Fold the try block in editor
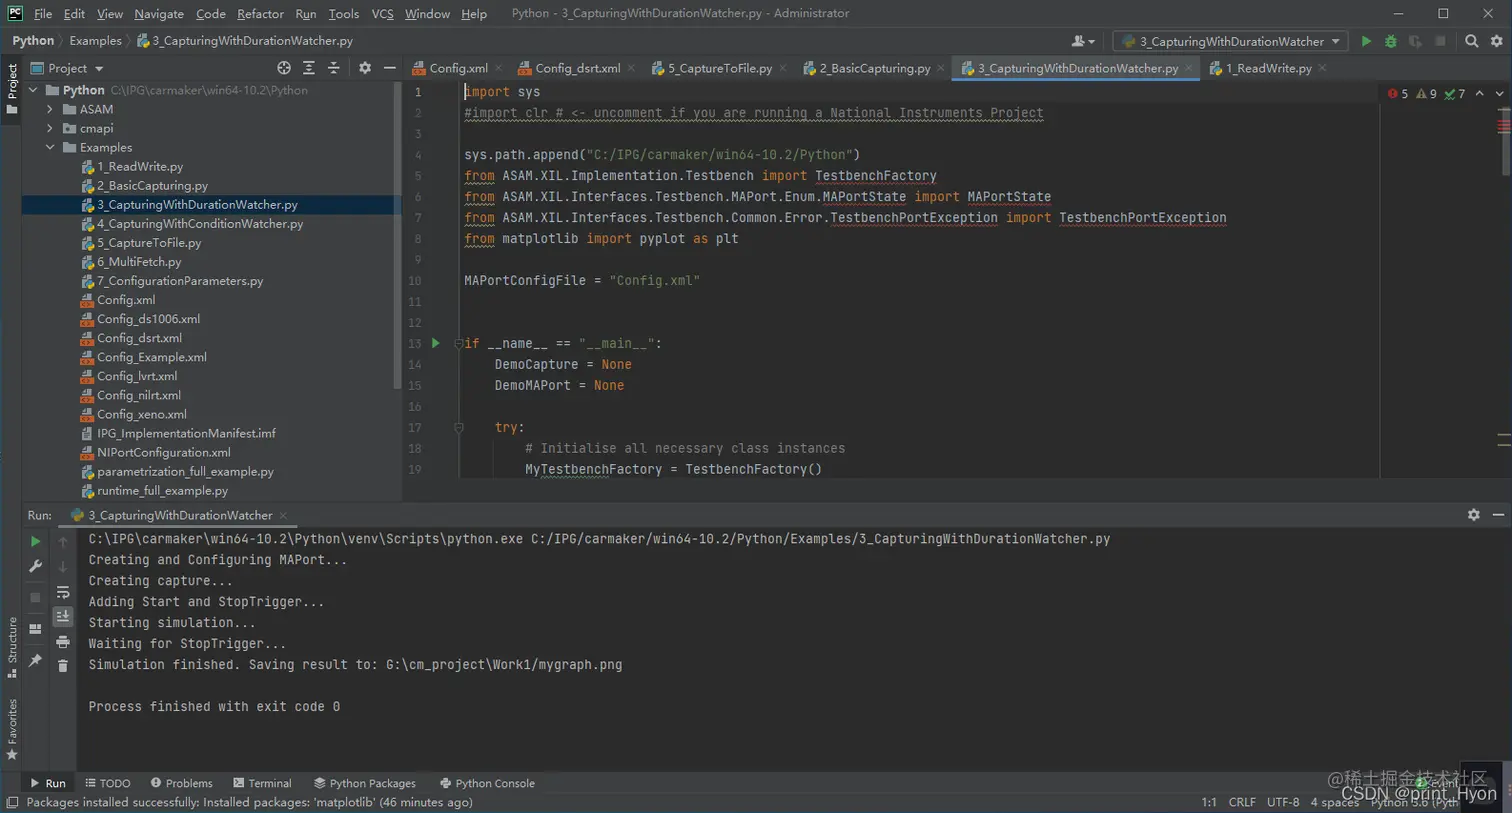Viewport: 1512px width, 813px height. (x=458, y=427)
